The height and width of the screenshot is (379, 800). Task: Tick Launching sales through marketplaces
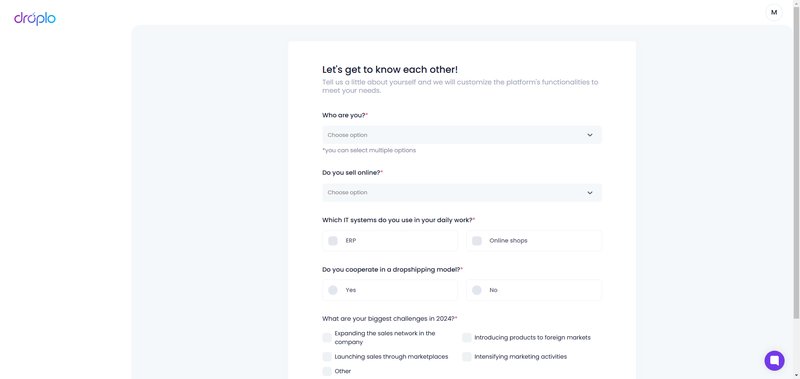(327, 357)
